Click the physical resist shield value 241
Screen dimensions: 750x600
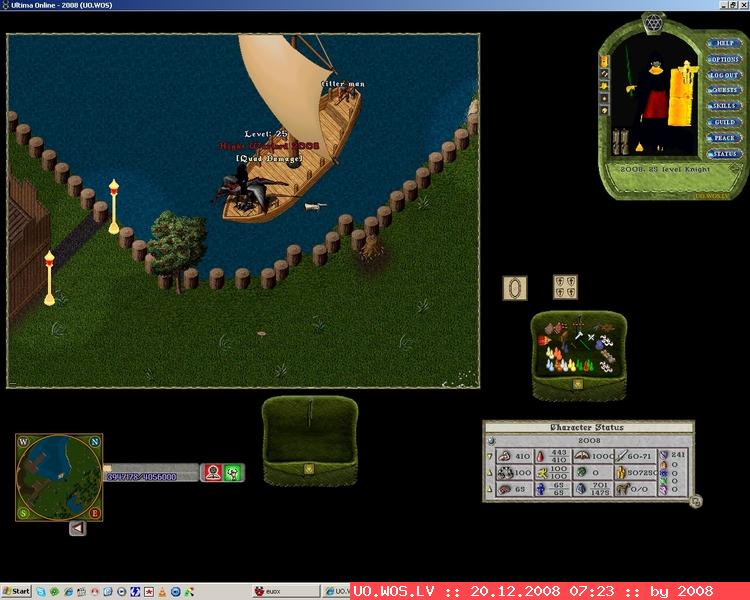[x=678, y=455]
